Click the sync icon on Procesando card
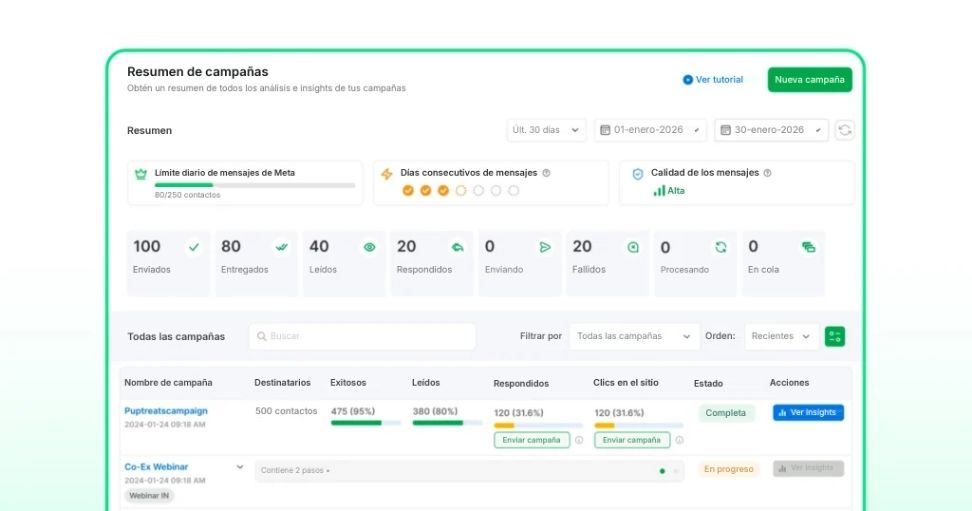Screen dimensions: 972x511 point(720,247)
